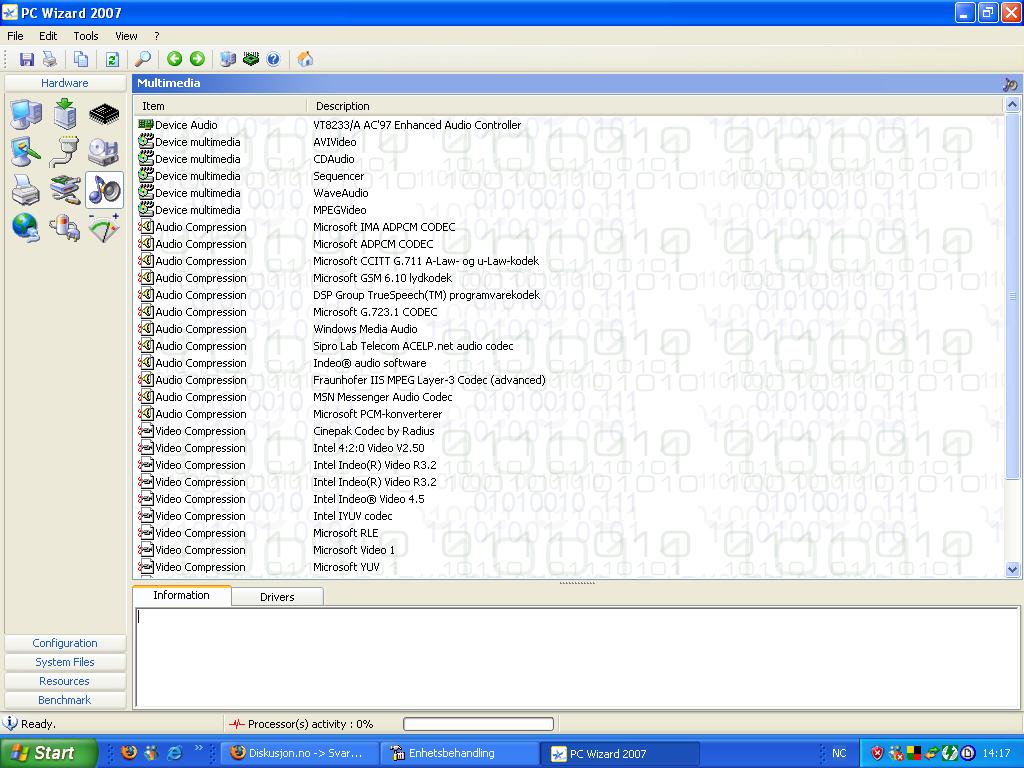Click the list scrollbar up arrow
The image size is (1024, 768).
[1012, 104]
